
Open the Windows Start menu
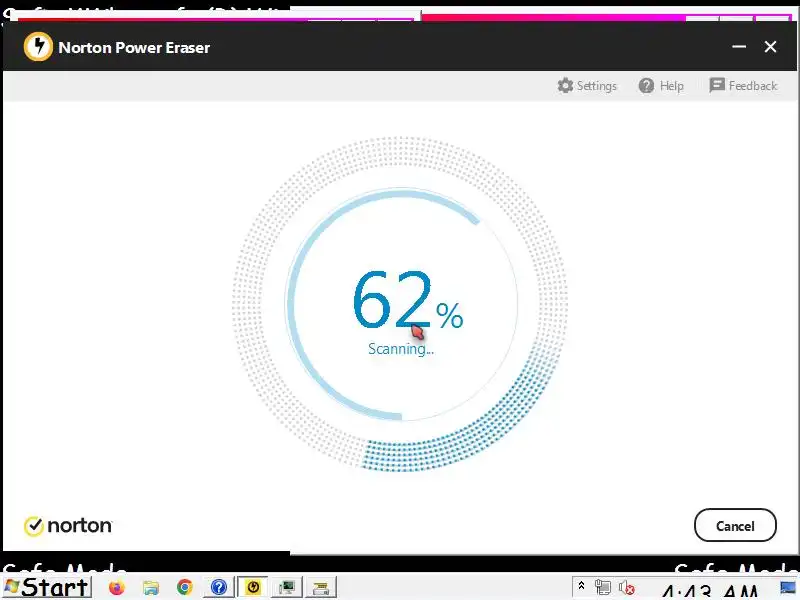(x=47, y=587)
